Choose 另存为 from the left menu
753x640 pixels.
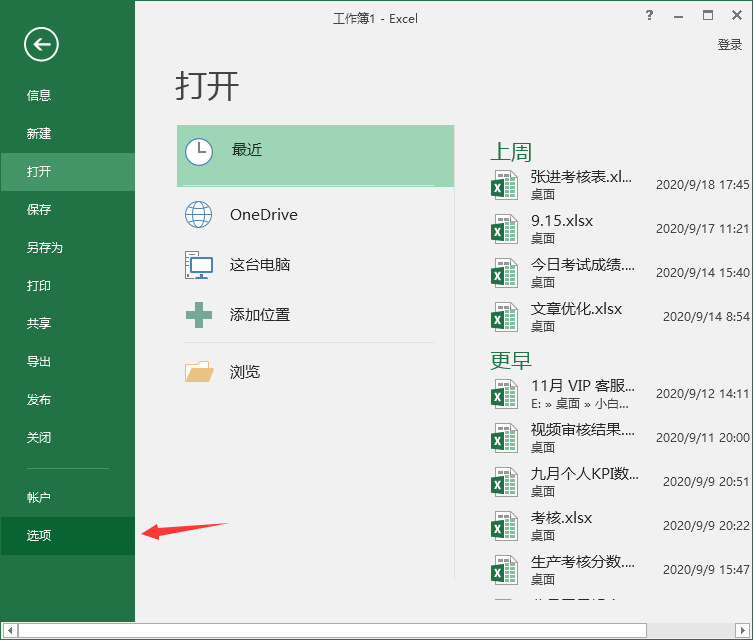45,248
